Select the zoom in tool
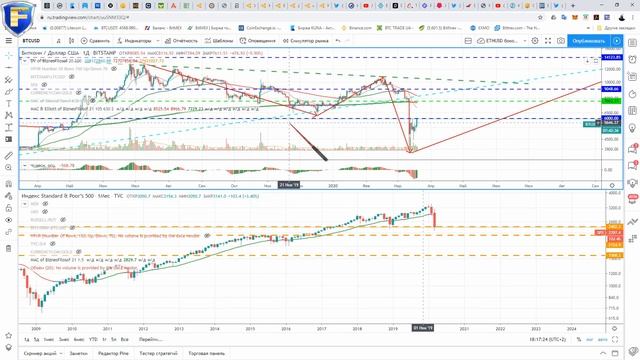 coord(9,168)
